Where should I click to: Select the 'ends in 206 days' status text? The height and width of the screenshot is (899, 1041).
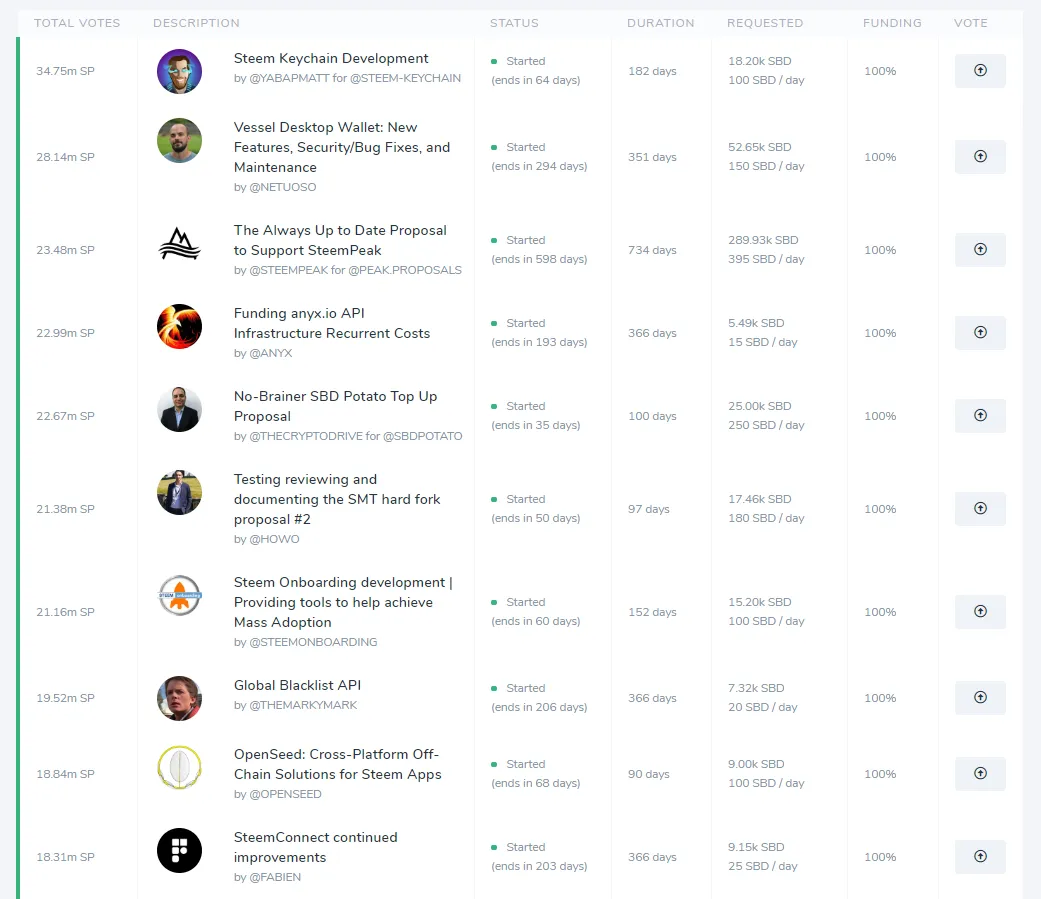click(539, 707)
